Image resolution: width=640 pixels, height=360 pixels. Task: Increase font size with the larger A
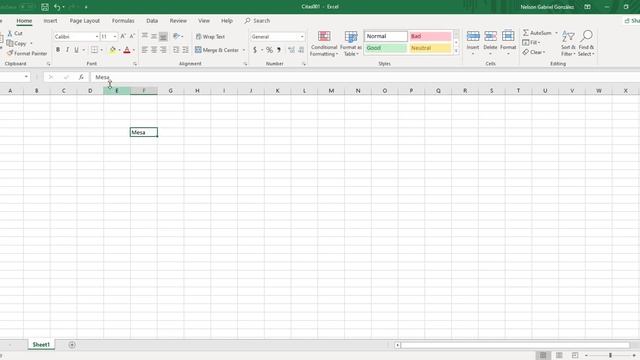[x=123, y=36]
